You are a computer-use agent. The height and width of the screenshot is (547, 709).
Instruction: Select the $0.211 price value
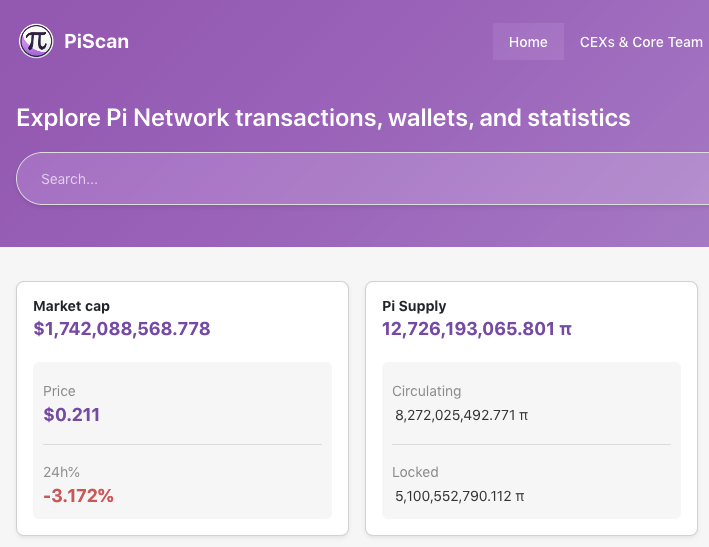[x=71, y=414]
